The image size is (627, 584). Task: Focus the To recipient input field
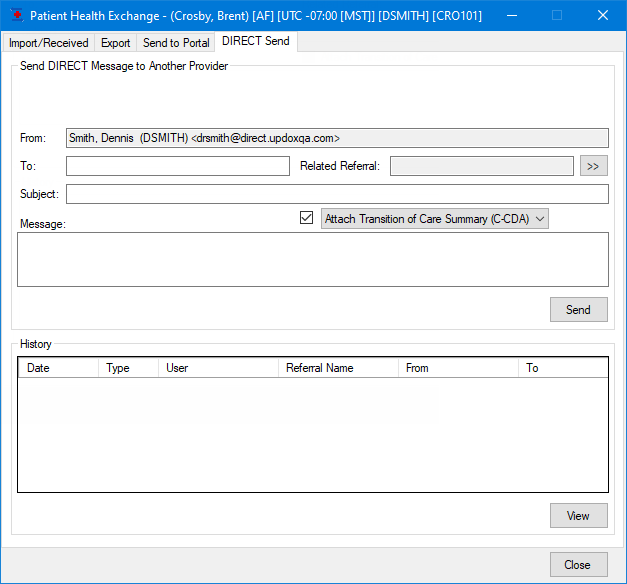[x=178, y=166]
